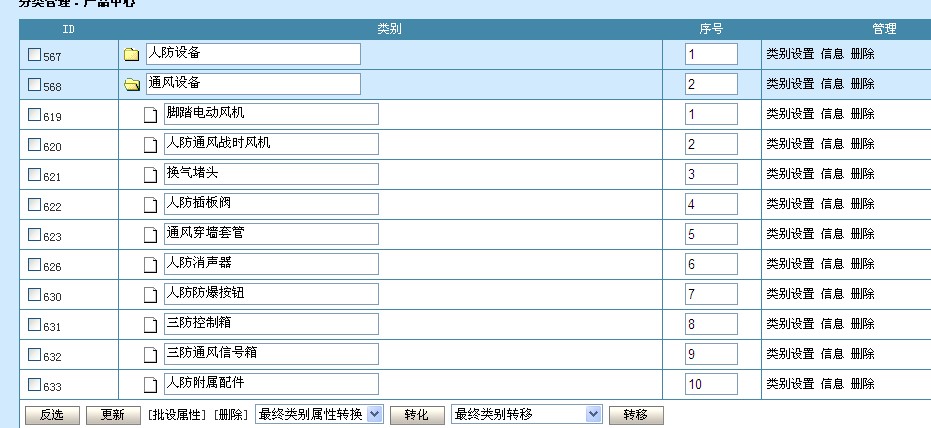Click 信息 link in 三防通风信号箱 row
931x428 pixels.
click(832, 354)
